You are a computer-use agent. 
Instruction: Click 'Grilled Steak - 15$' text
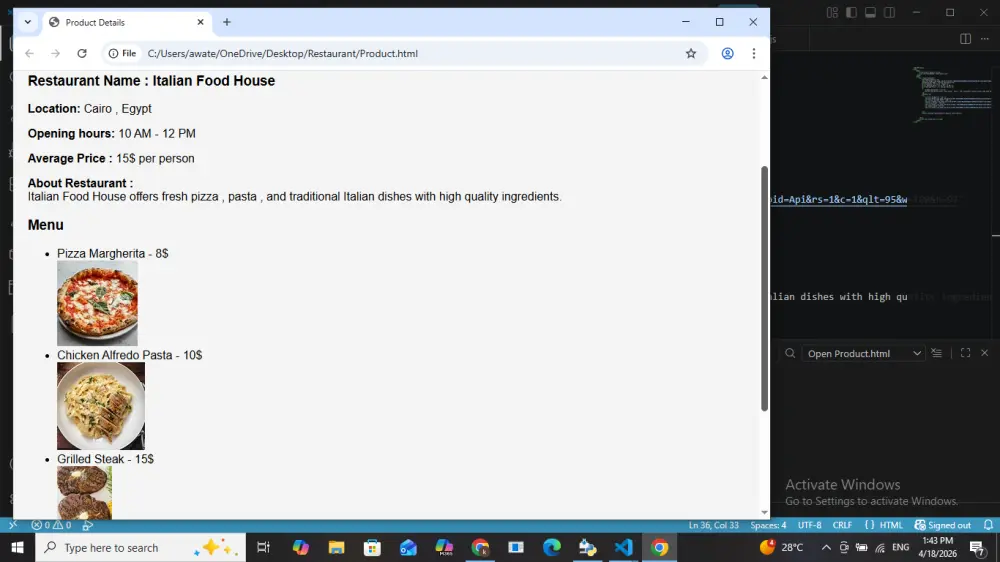coord(105,459)
